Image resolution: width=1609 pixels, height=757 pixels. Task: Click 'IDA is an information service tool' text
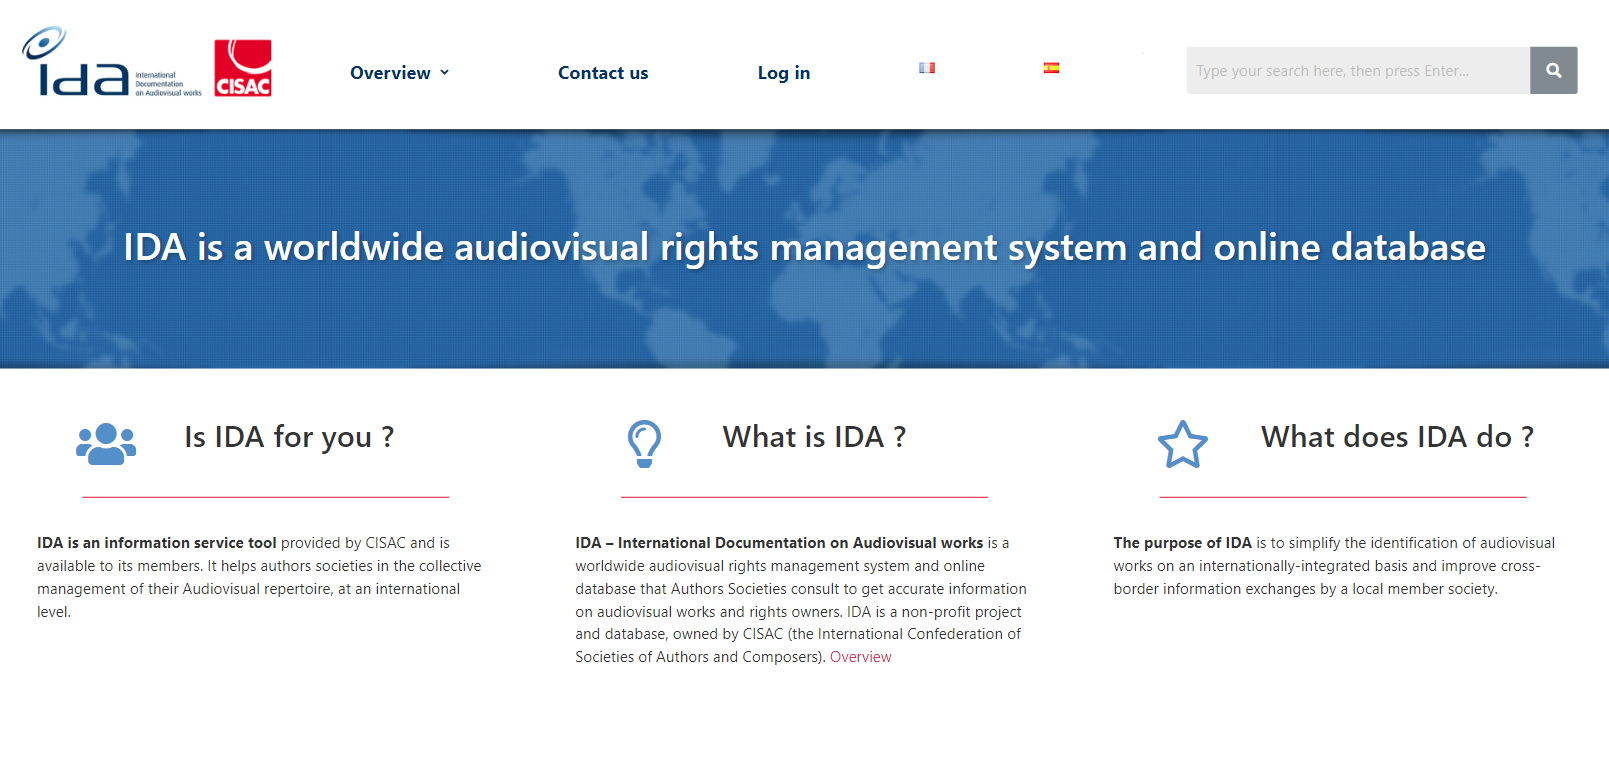157,543
